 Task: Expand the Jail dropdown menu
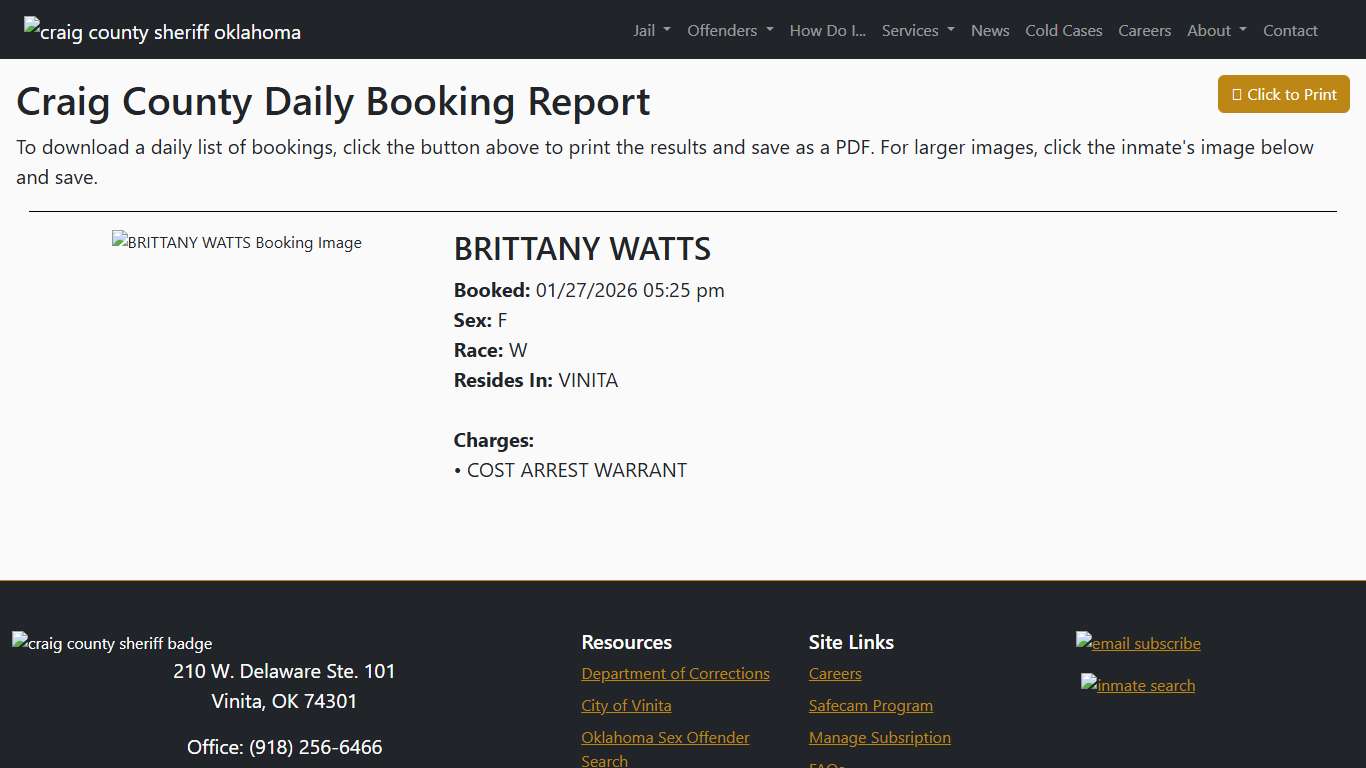coord(651,30)
